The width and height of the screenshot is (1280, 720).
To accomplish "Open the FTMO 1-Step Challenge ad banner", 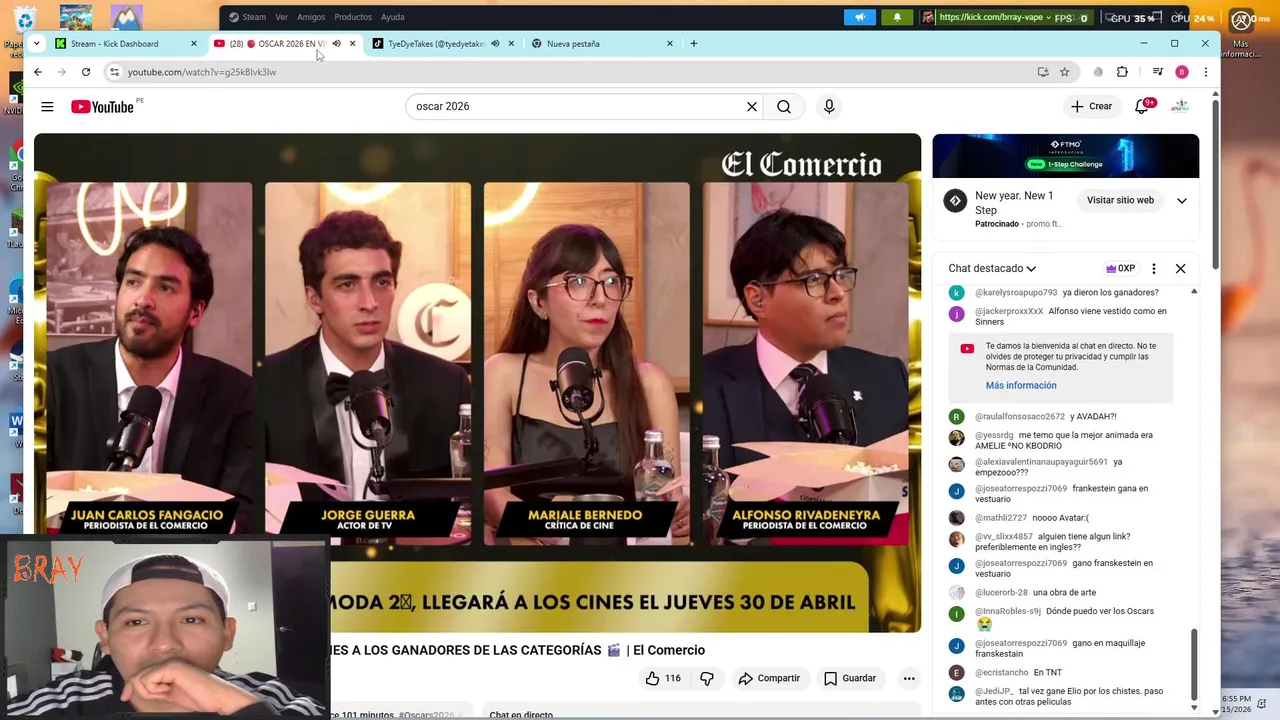I will (x=1066, y=156).
